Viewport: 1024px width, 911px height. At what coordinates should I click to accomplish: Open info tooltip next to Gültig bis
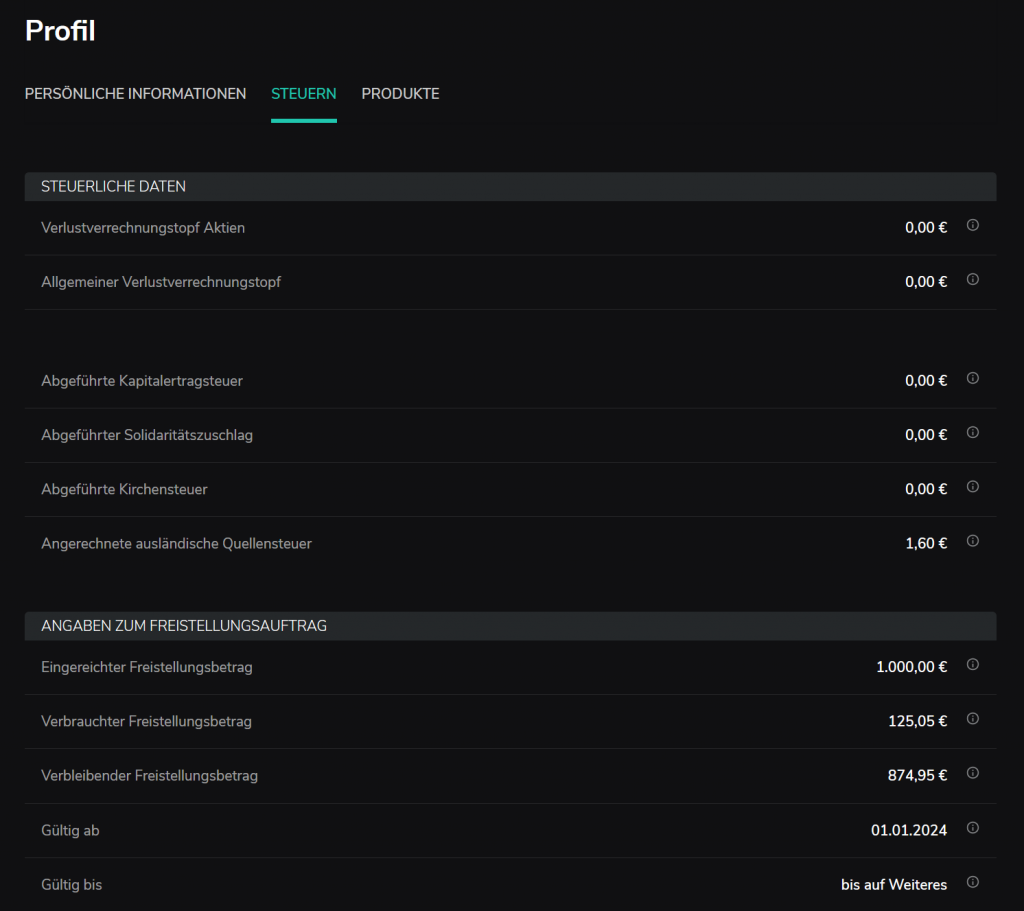972,882
